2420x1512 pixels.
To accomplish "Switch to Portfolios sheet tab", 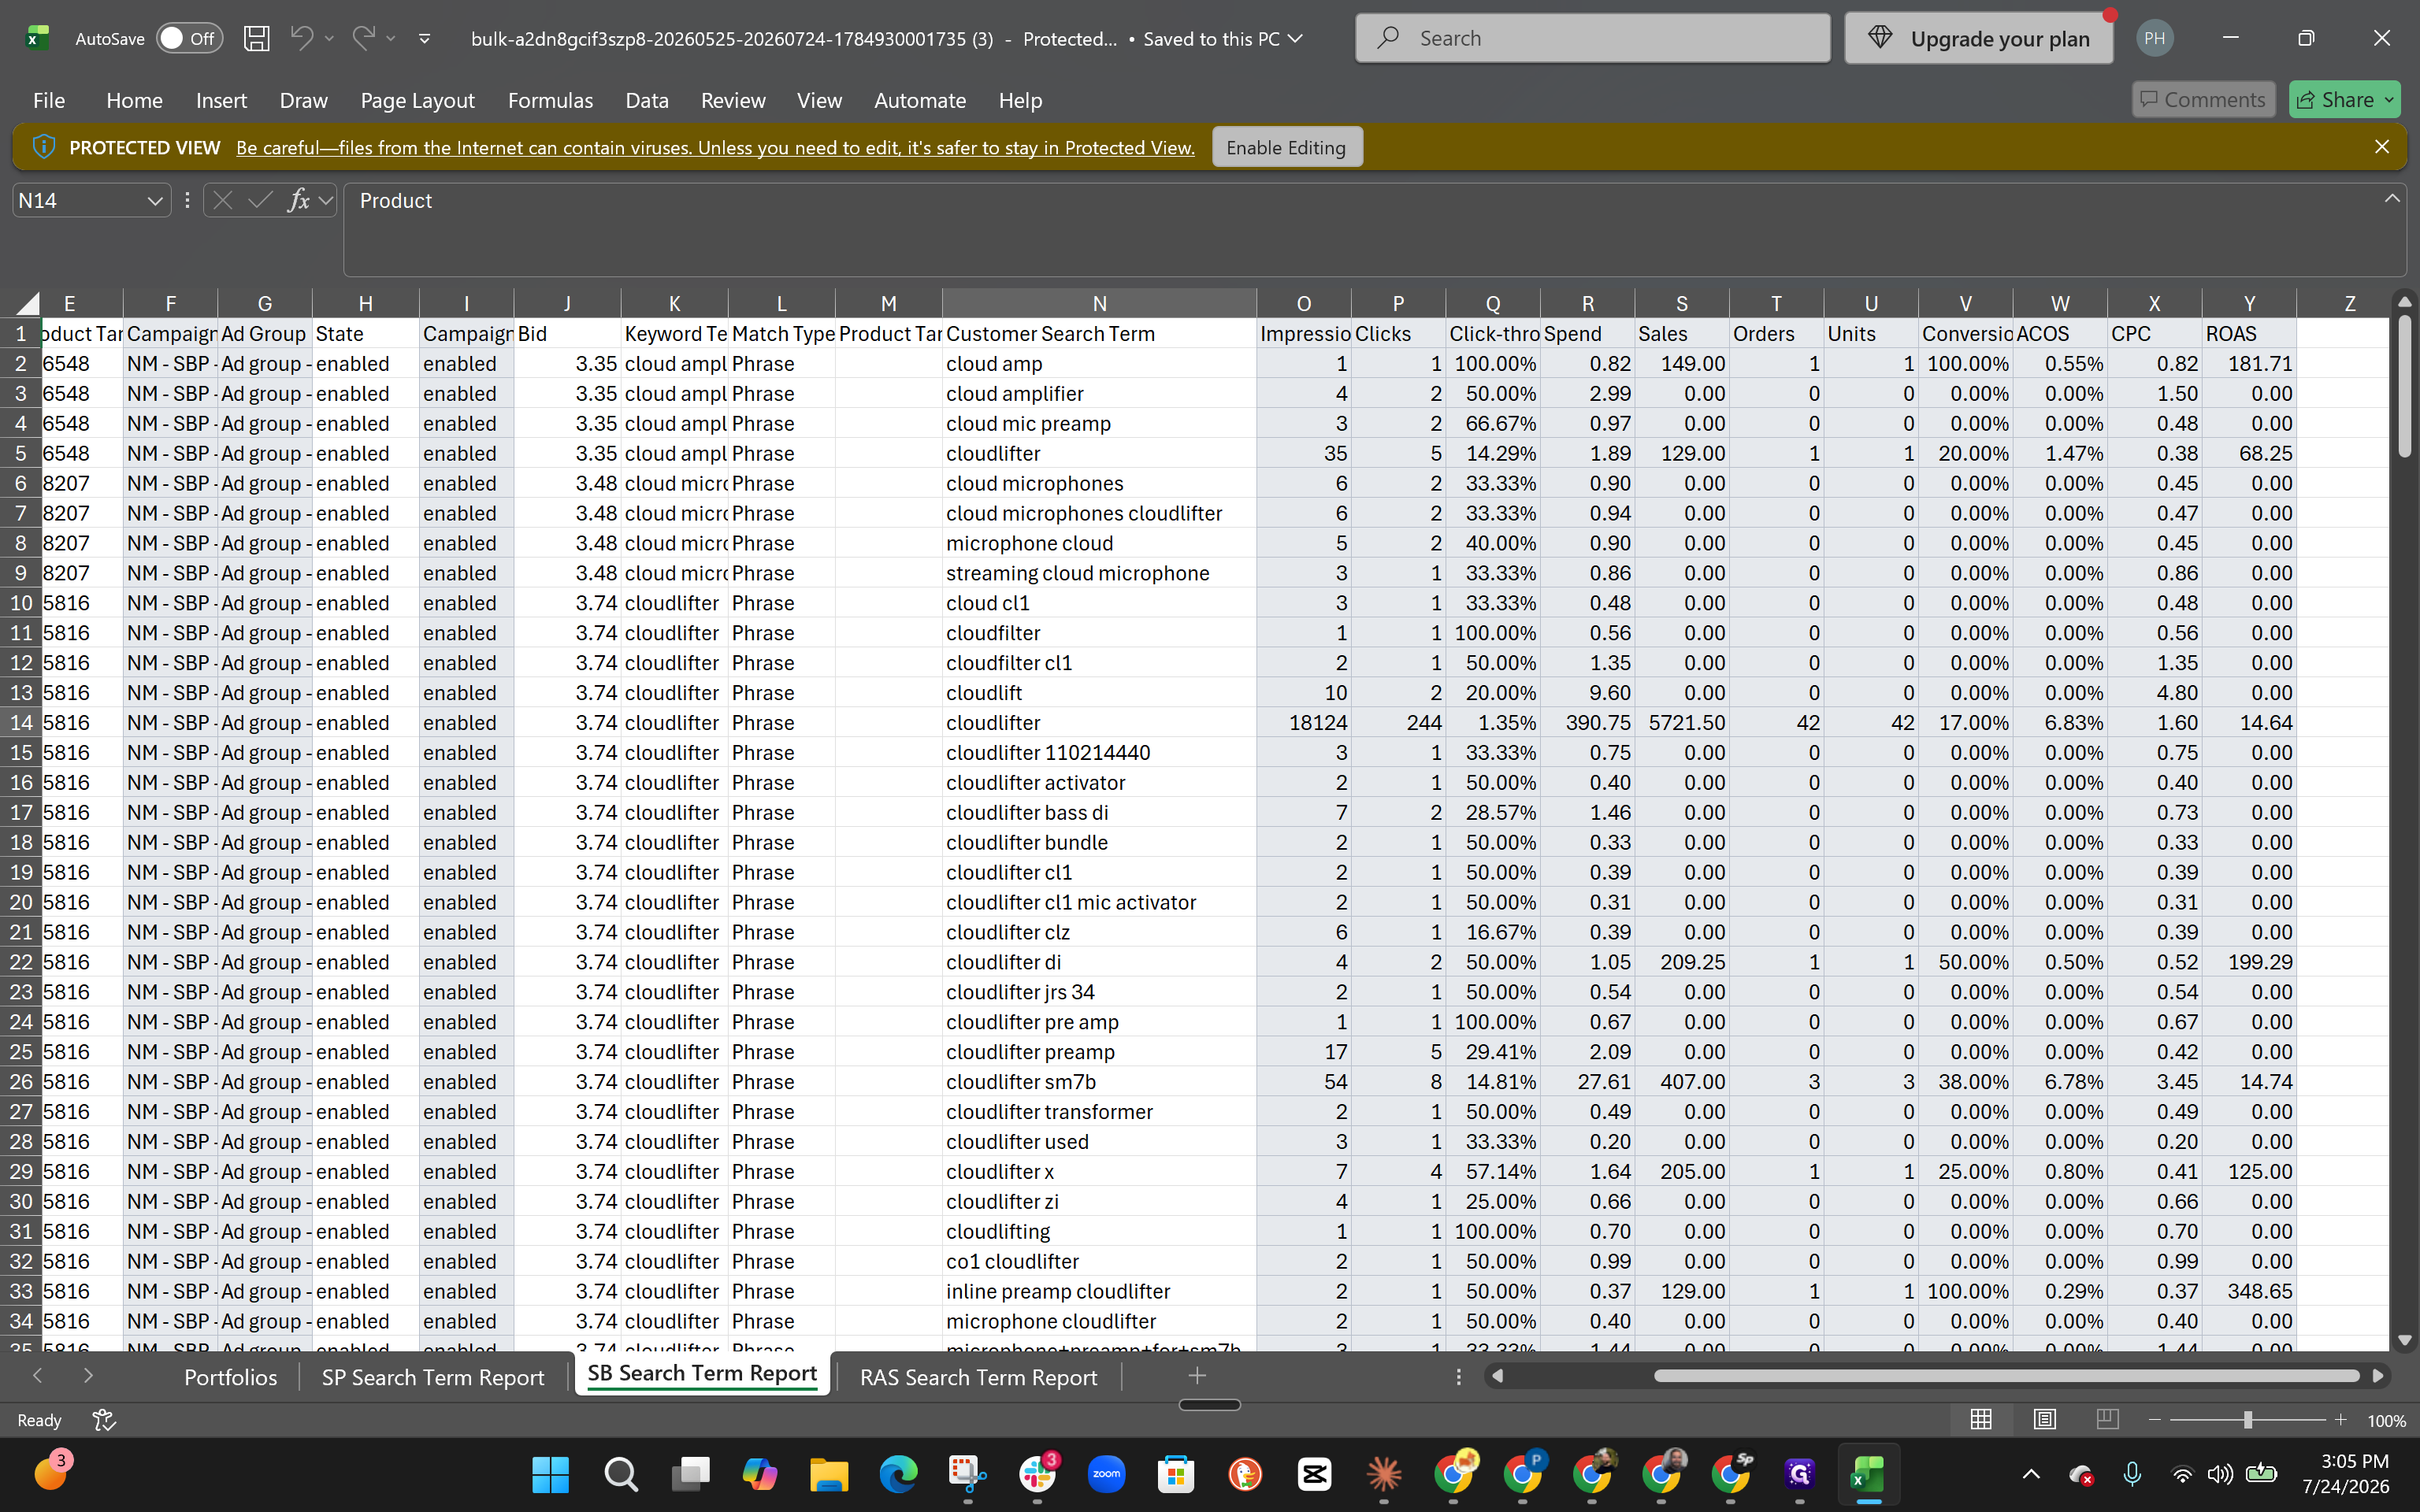I will 231,1377.
